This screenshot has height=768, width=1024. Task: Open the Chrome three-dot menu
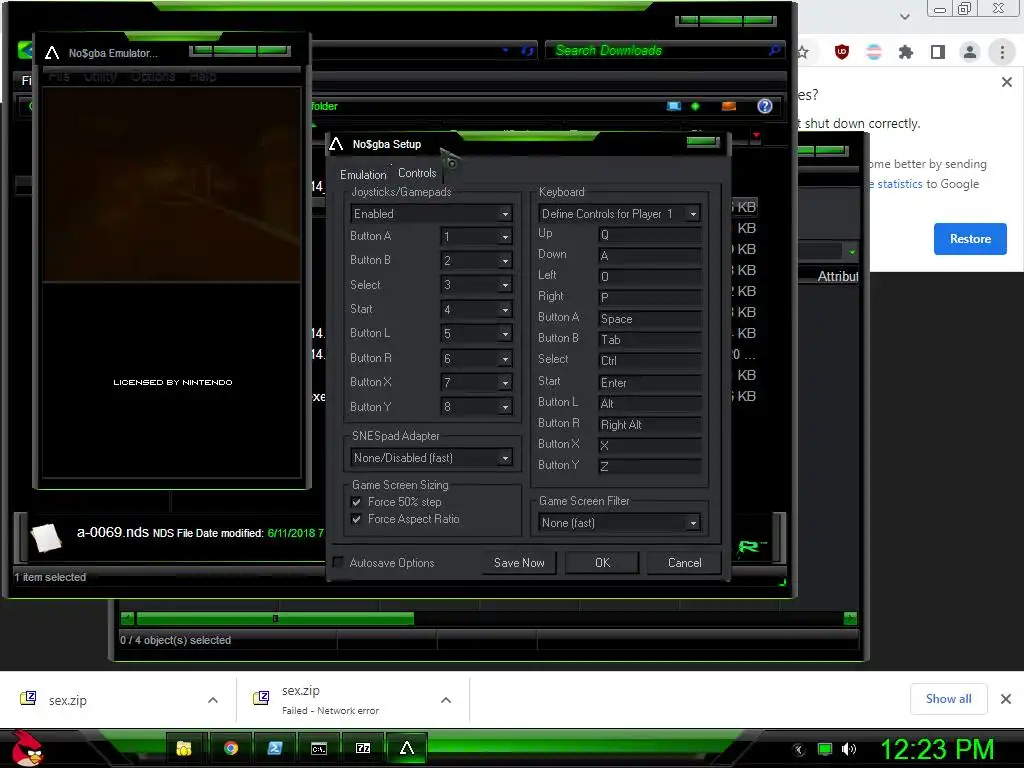[1002, 52]
